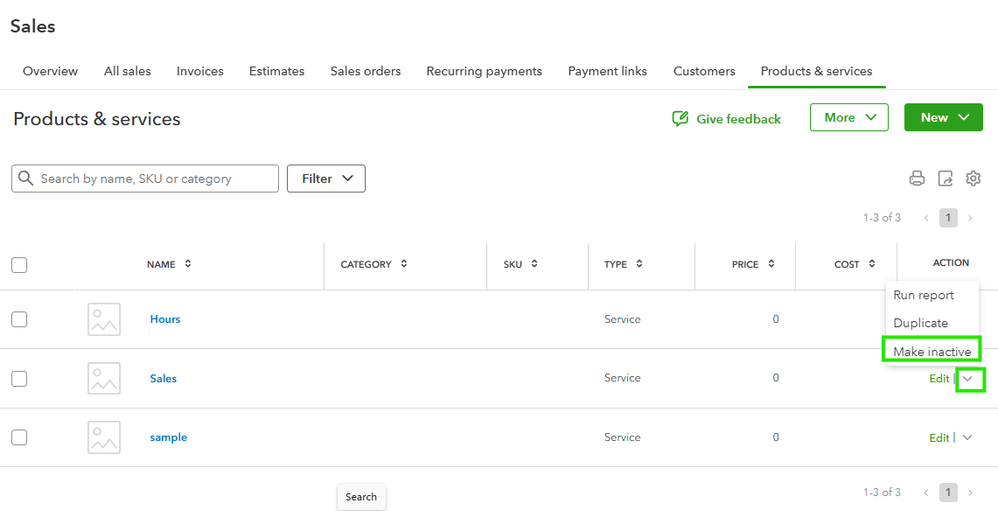The image size is (998, 511).
Task: Click the print icon above the table
Action: (917, 179)
